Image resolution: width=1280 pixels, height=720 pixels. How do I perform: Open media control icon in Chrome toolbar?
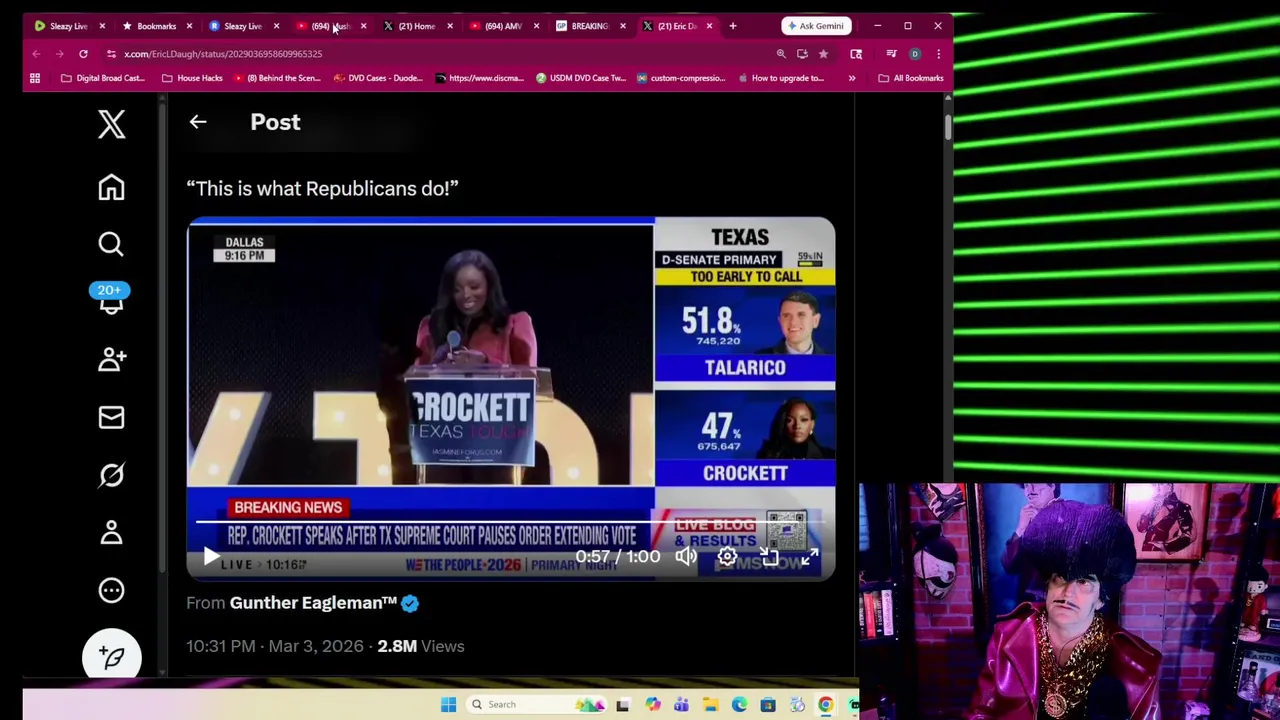(x=891, y=54)
